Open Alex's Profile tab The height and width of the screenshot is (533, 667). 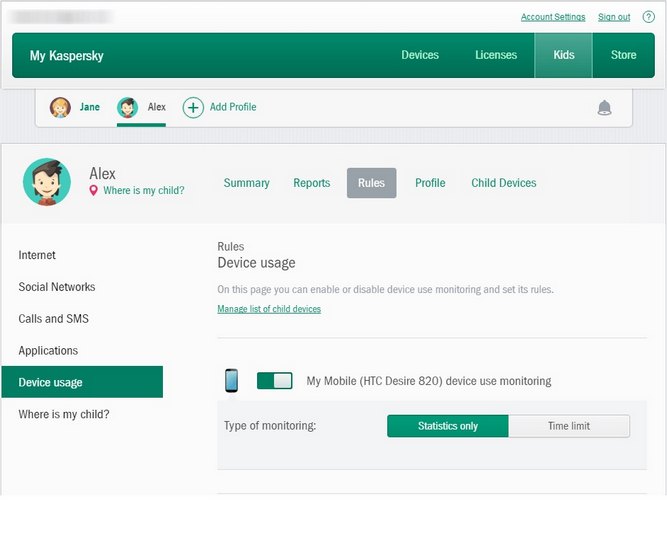coord(430,183)
